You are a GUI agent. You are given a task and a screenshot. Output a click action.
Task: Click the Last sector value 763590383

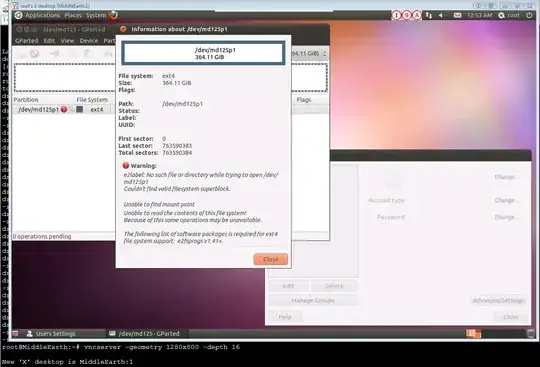[177, 146]
